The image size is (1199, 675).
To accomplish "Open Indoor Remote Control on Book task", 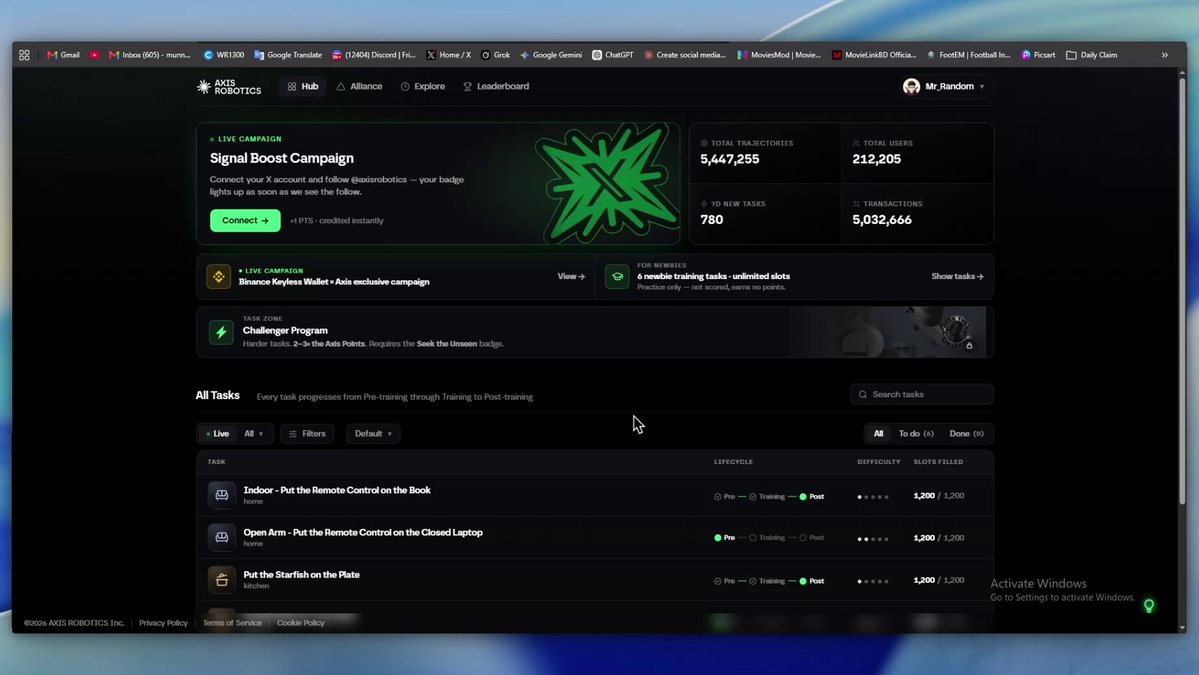I will [x=337, y=490].
